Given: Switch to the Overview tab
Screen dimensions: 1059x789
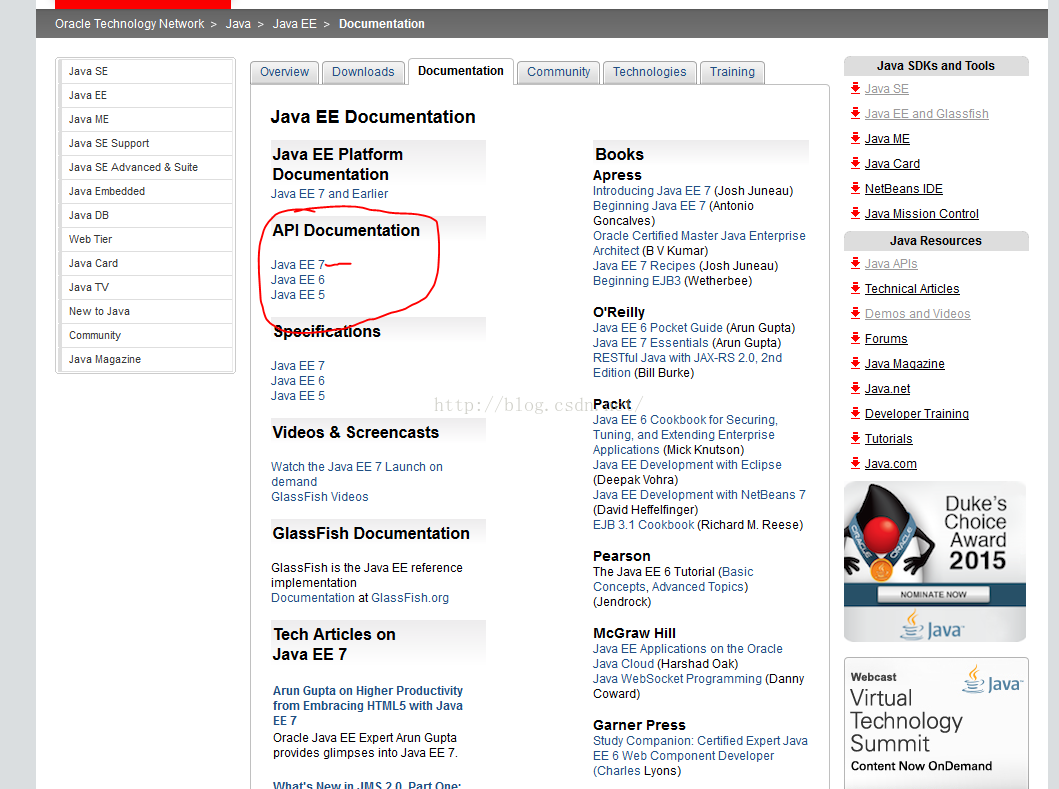Looking at the screenshot, I should pos(284,72).
